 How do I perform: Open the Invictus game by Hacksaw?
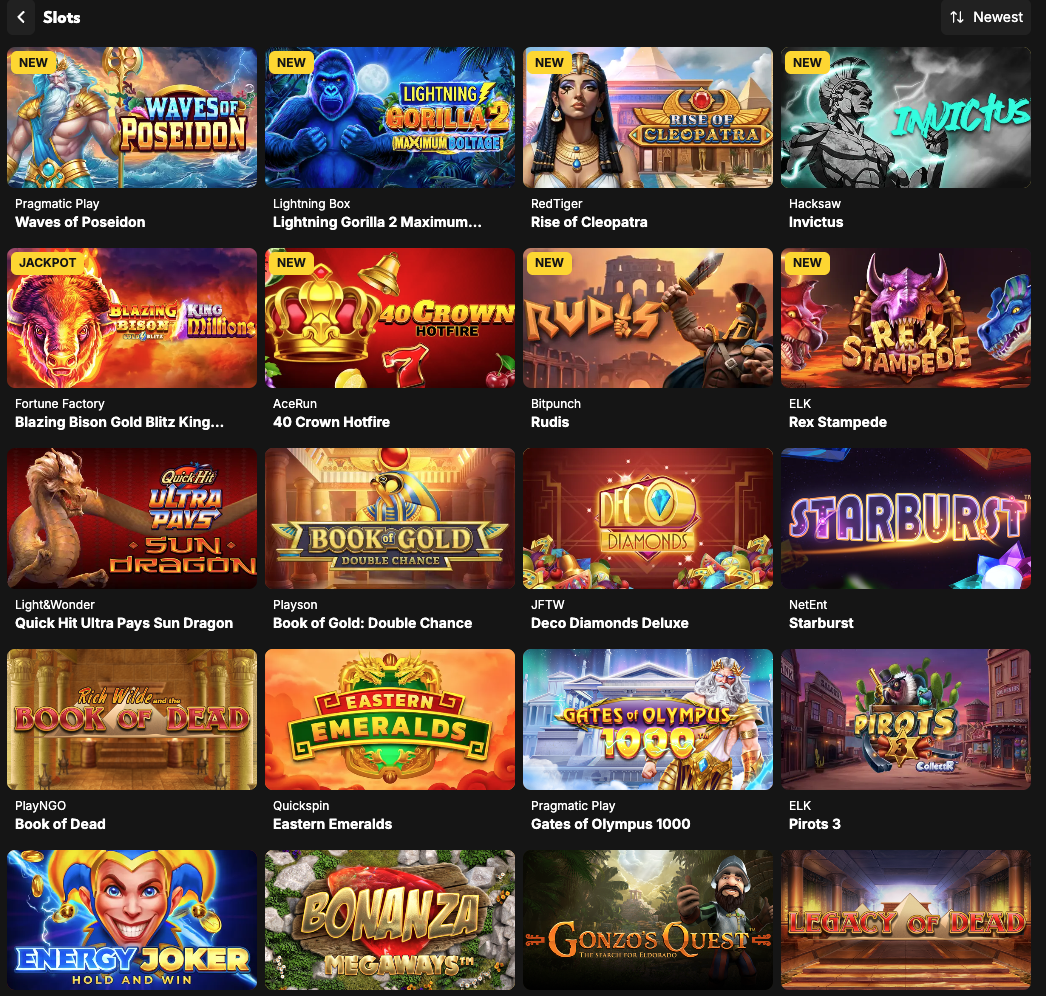tap(906, 117)
